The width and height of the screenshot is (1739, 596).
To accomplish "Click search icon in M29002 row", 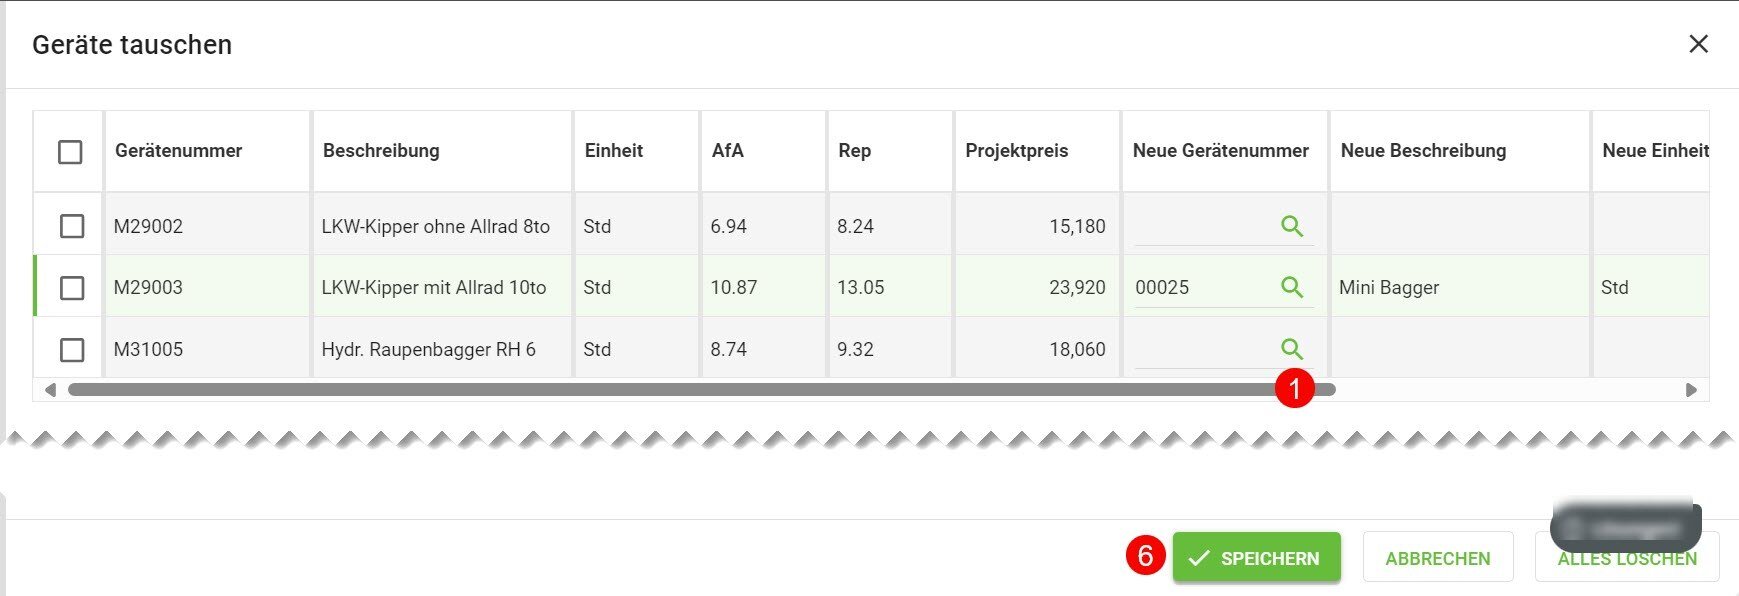I will [x=1291, y=226].
